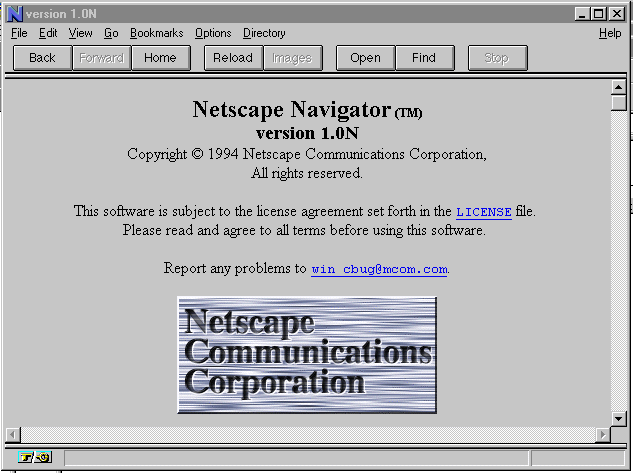This screenshot has height=473, width=633.
Task: Click the 'version 1.0N' page subheading
Action: [x=307, y=133]
